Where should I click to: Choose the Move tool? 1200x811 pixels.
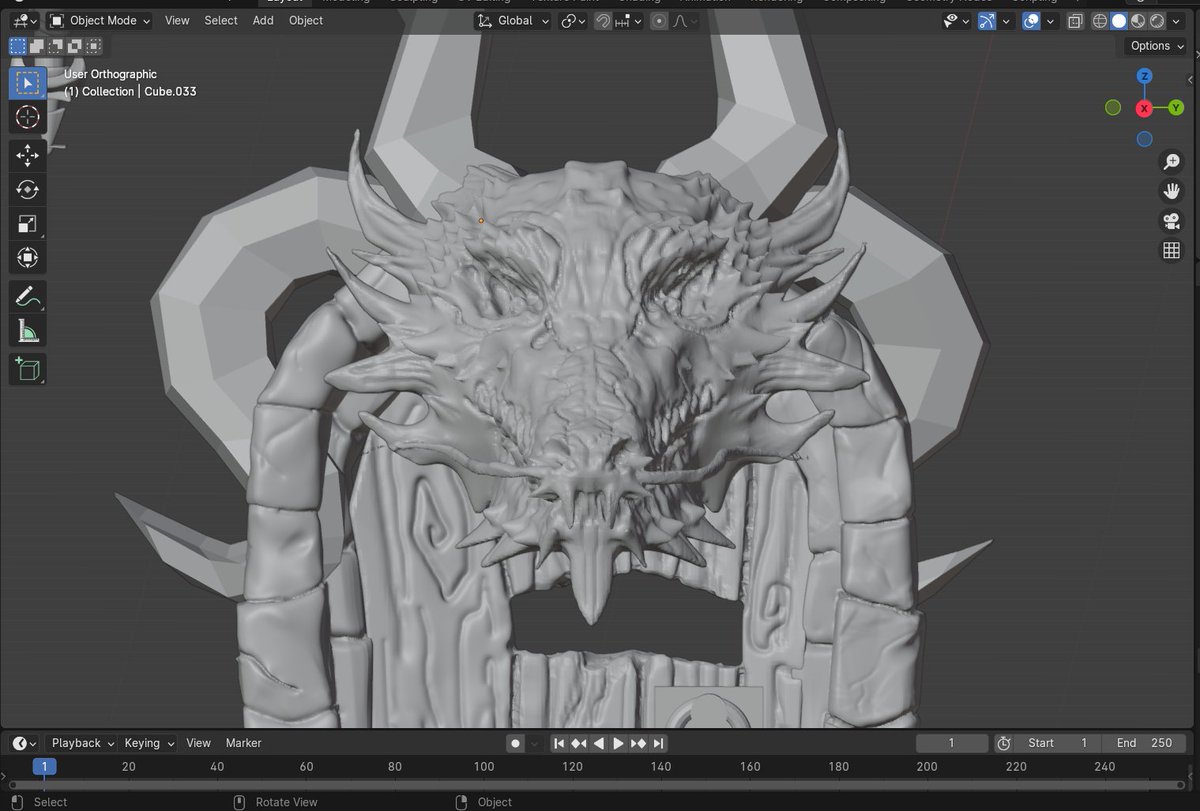pyautogui.click(x=28, y=155)
